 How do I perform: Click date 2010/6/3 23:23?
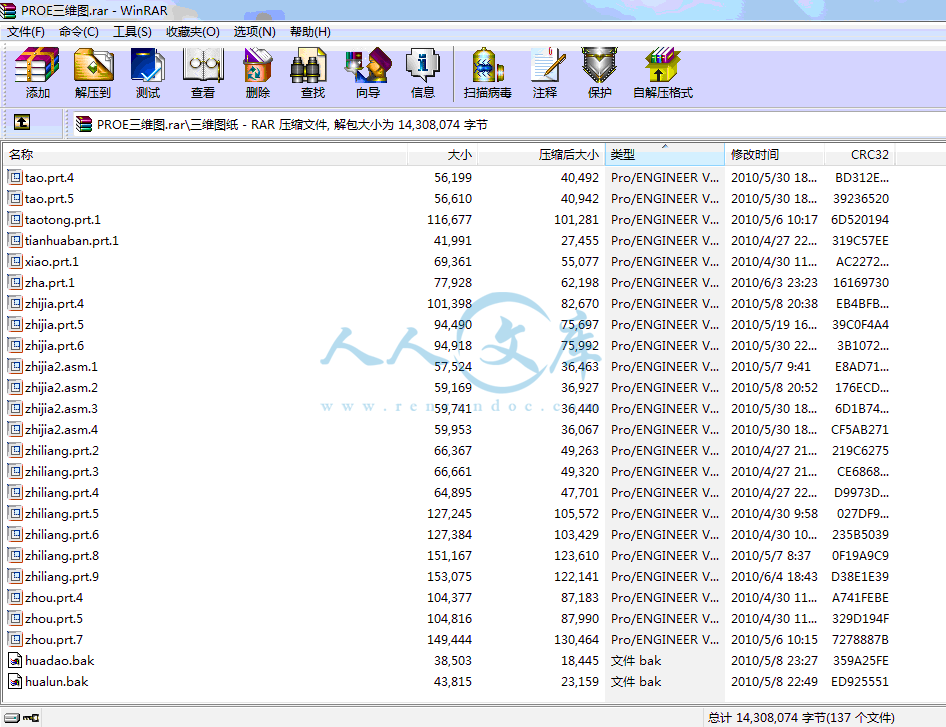[x=774, y=282]
